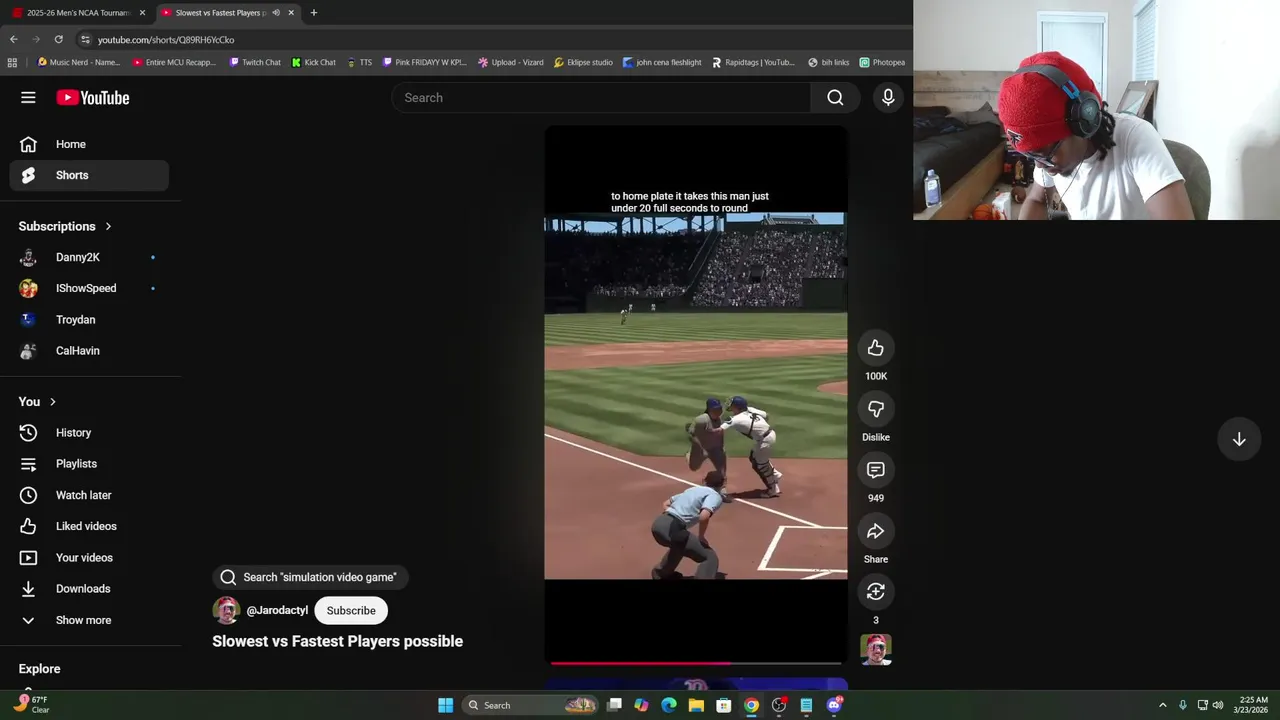Open watch History

(90, 433)
